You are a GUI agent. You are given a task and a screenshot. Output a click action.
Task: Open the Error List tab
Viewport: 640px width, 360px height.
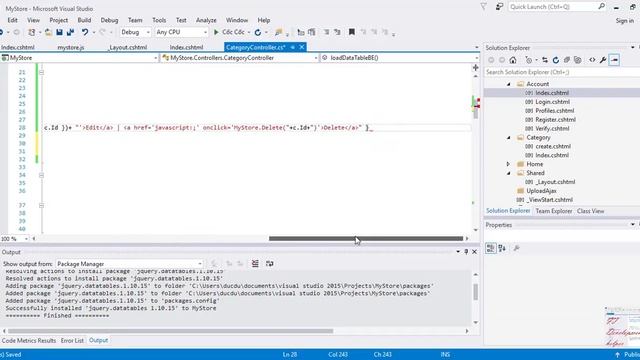(72, 340)
